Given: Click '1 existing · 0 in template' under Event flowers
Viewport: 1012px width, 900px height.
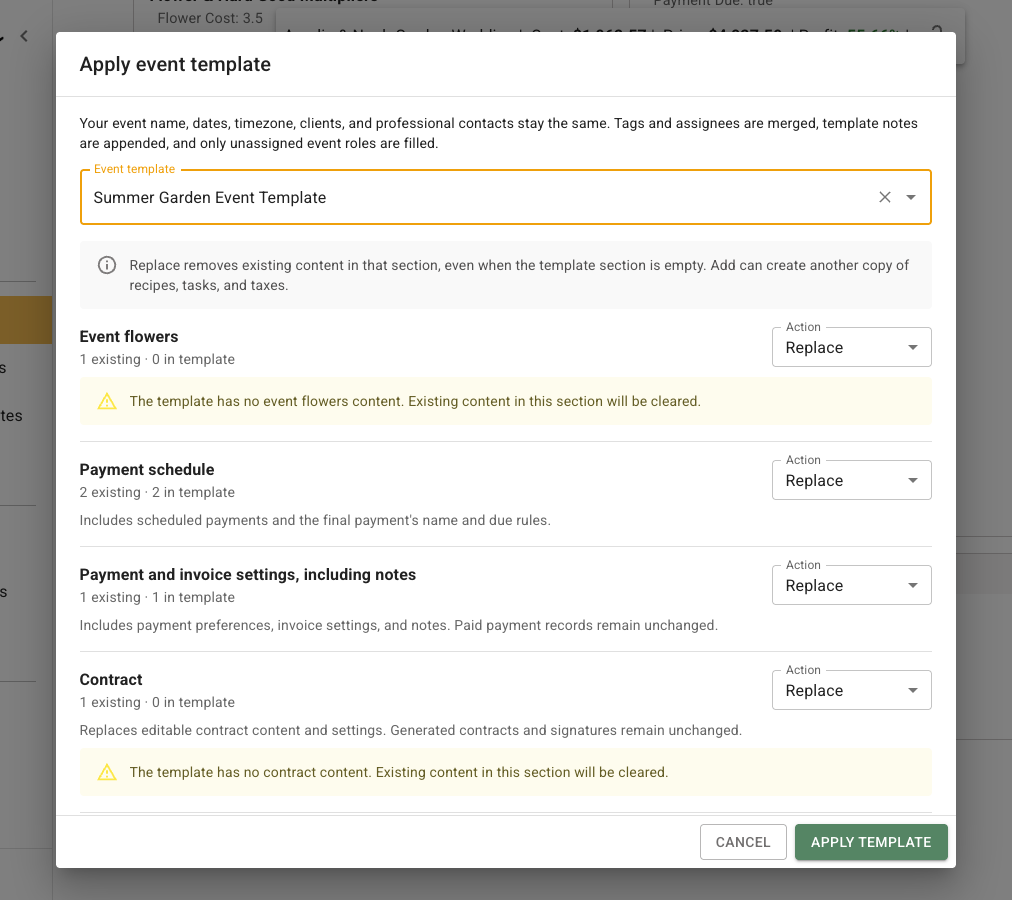Looking at the screenshot, I should point(157,360).
